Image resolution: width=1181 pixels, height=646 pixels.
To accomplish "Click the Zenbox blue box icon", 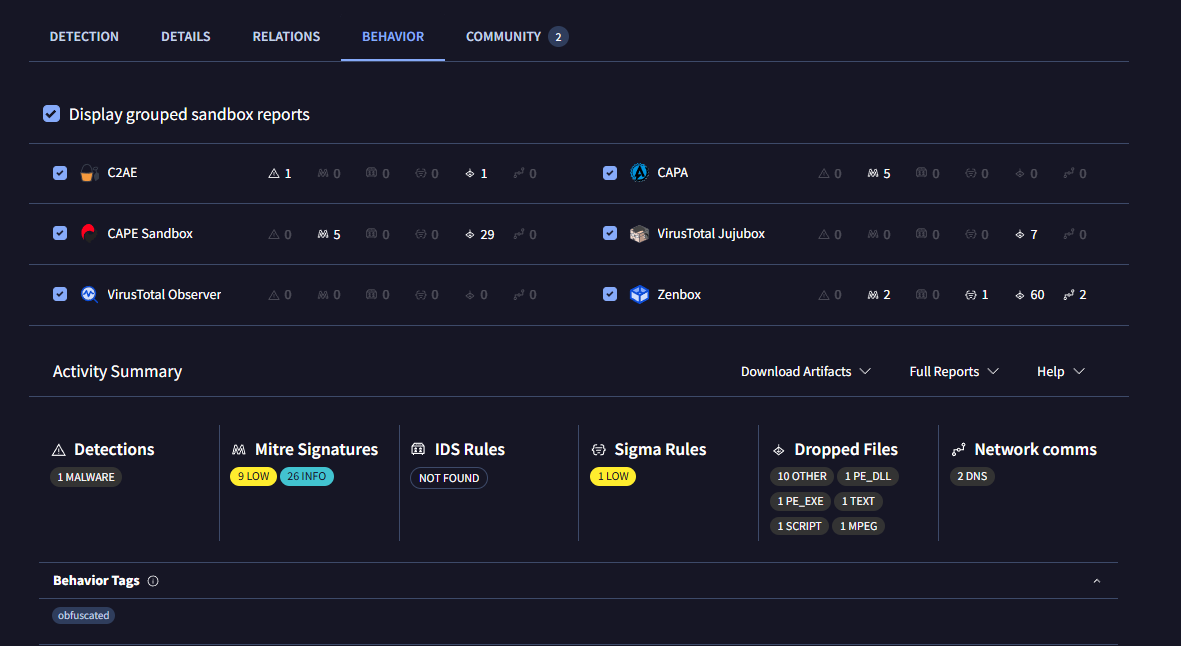I will click(x=639, y=294).
